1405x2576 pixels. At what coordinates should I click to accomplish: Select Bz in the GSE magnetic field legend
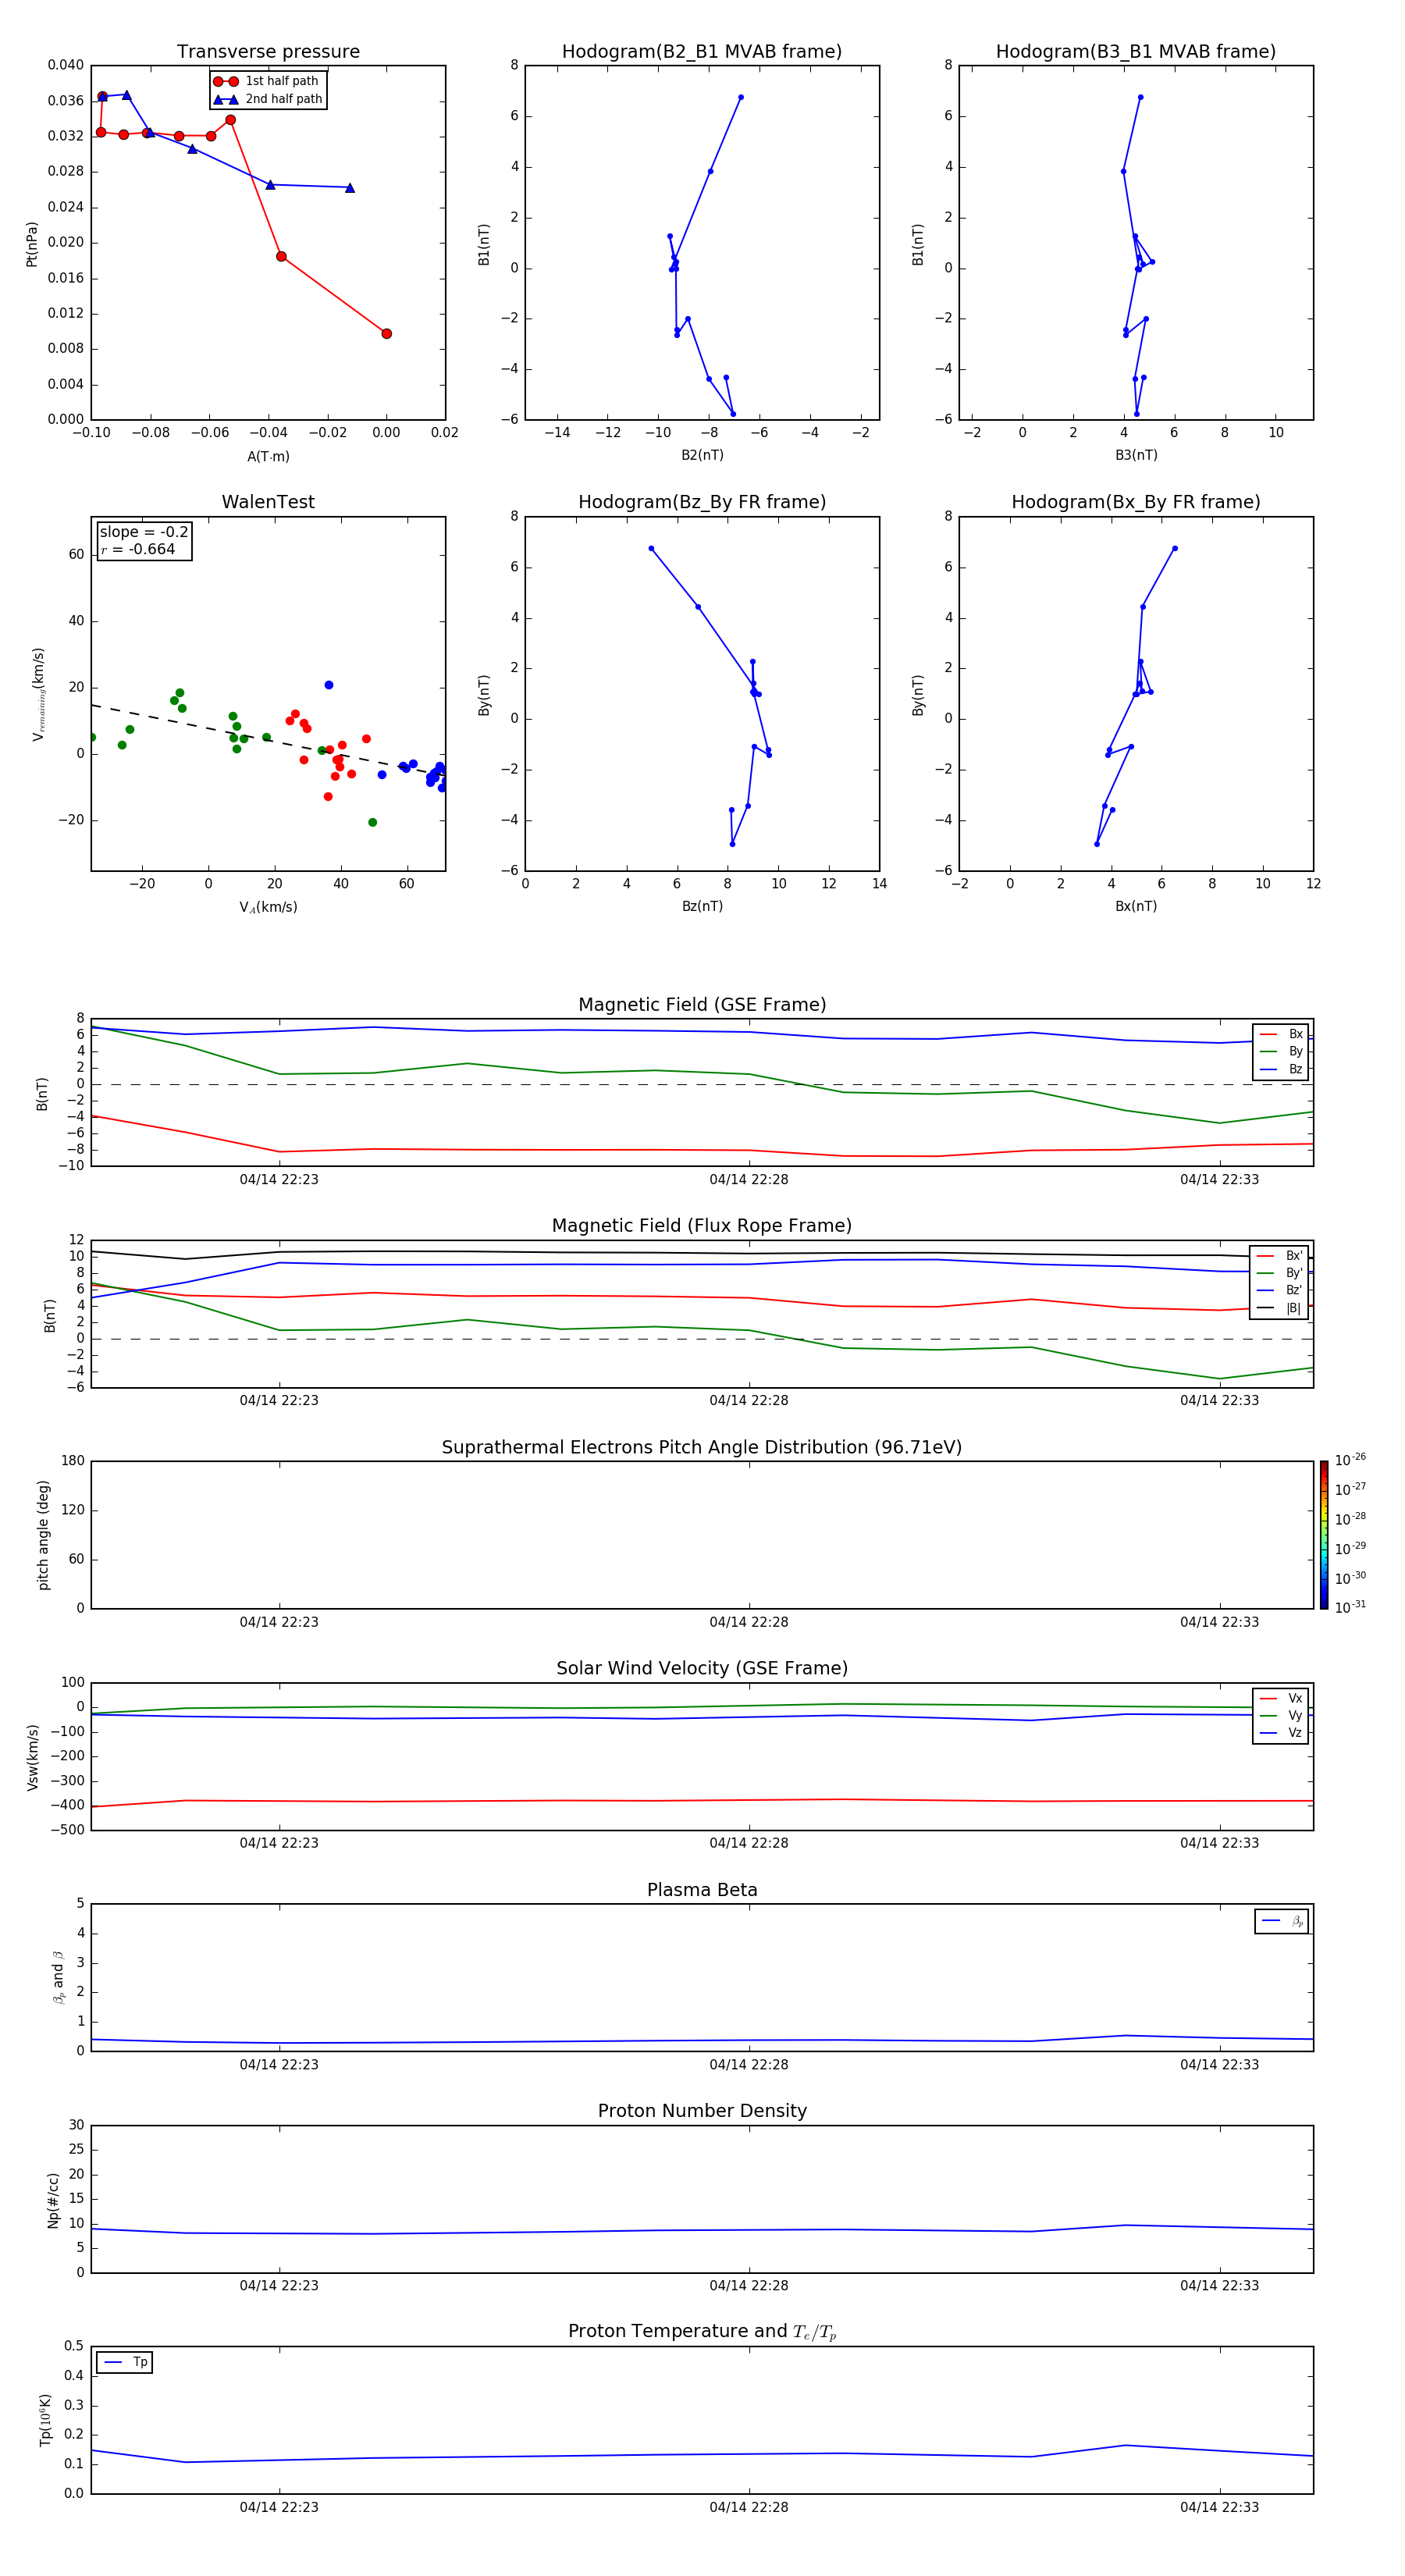(1281, 1069)
